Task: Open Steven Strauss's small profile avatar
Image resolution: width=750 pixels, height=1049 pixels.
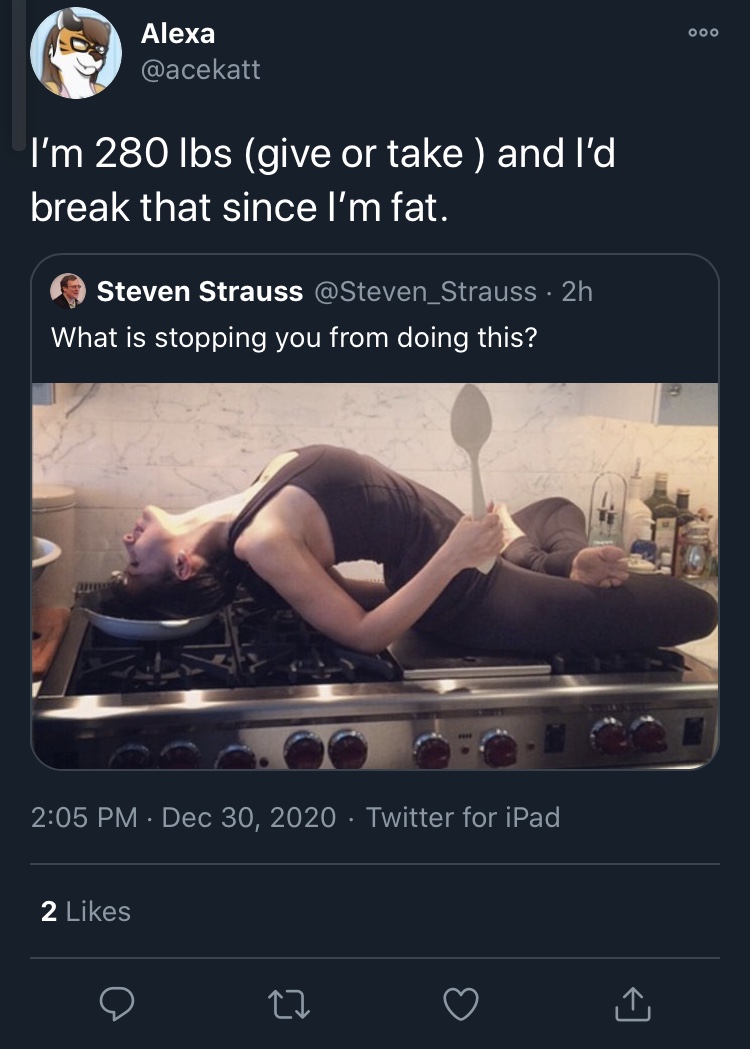Action: coord(68,291)
